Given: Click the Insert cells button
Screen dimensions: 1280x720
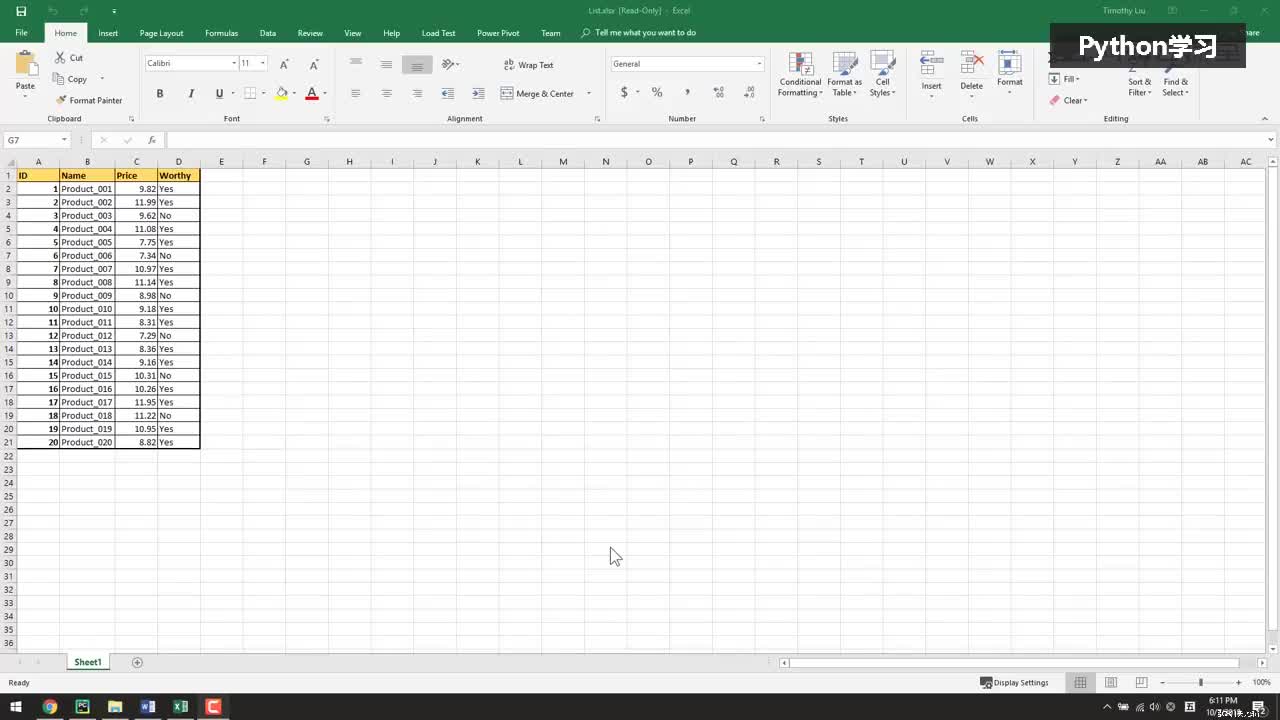Looking at the screenshot, I should tap(931, 74).
